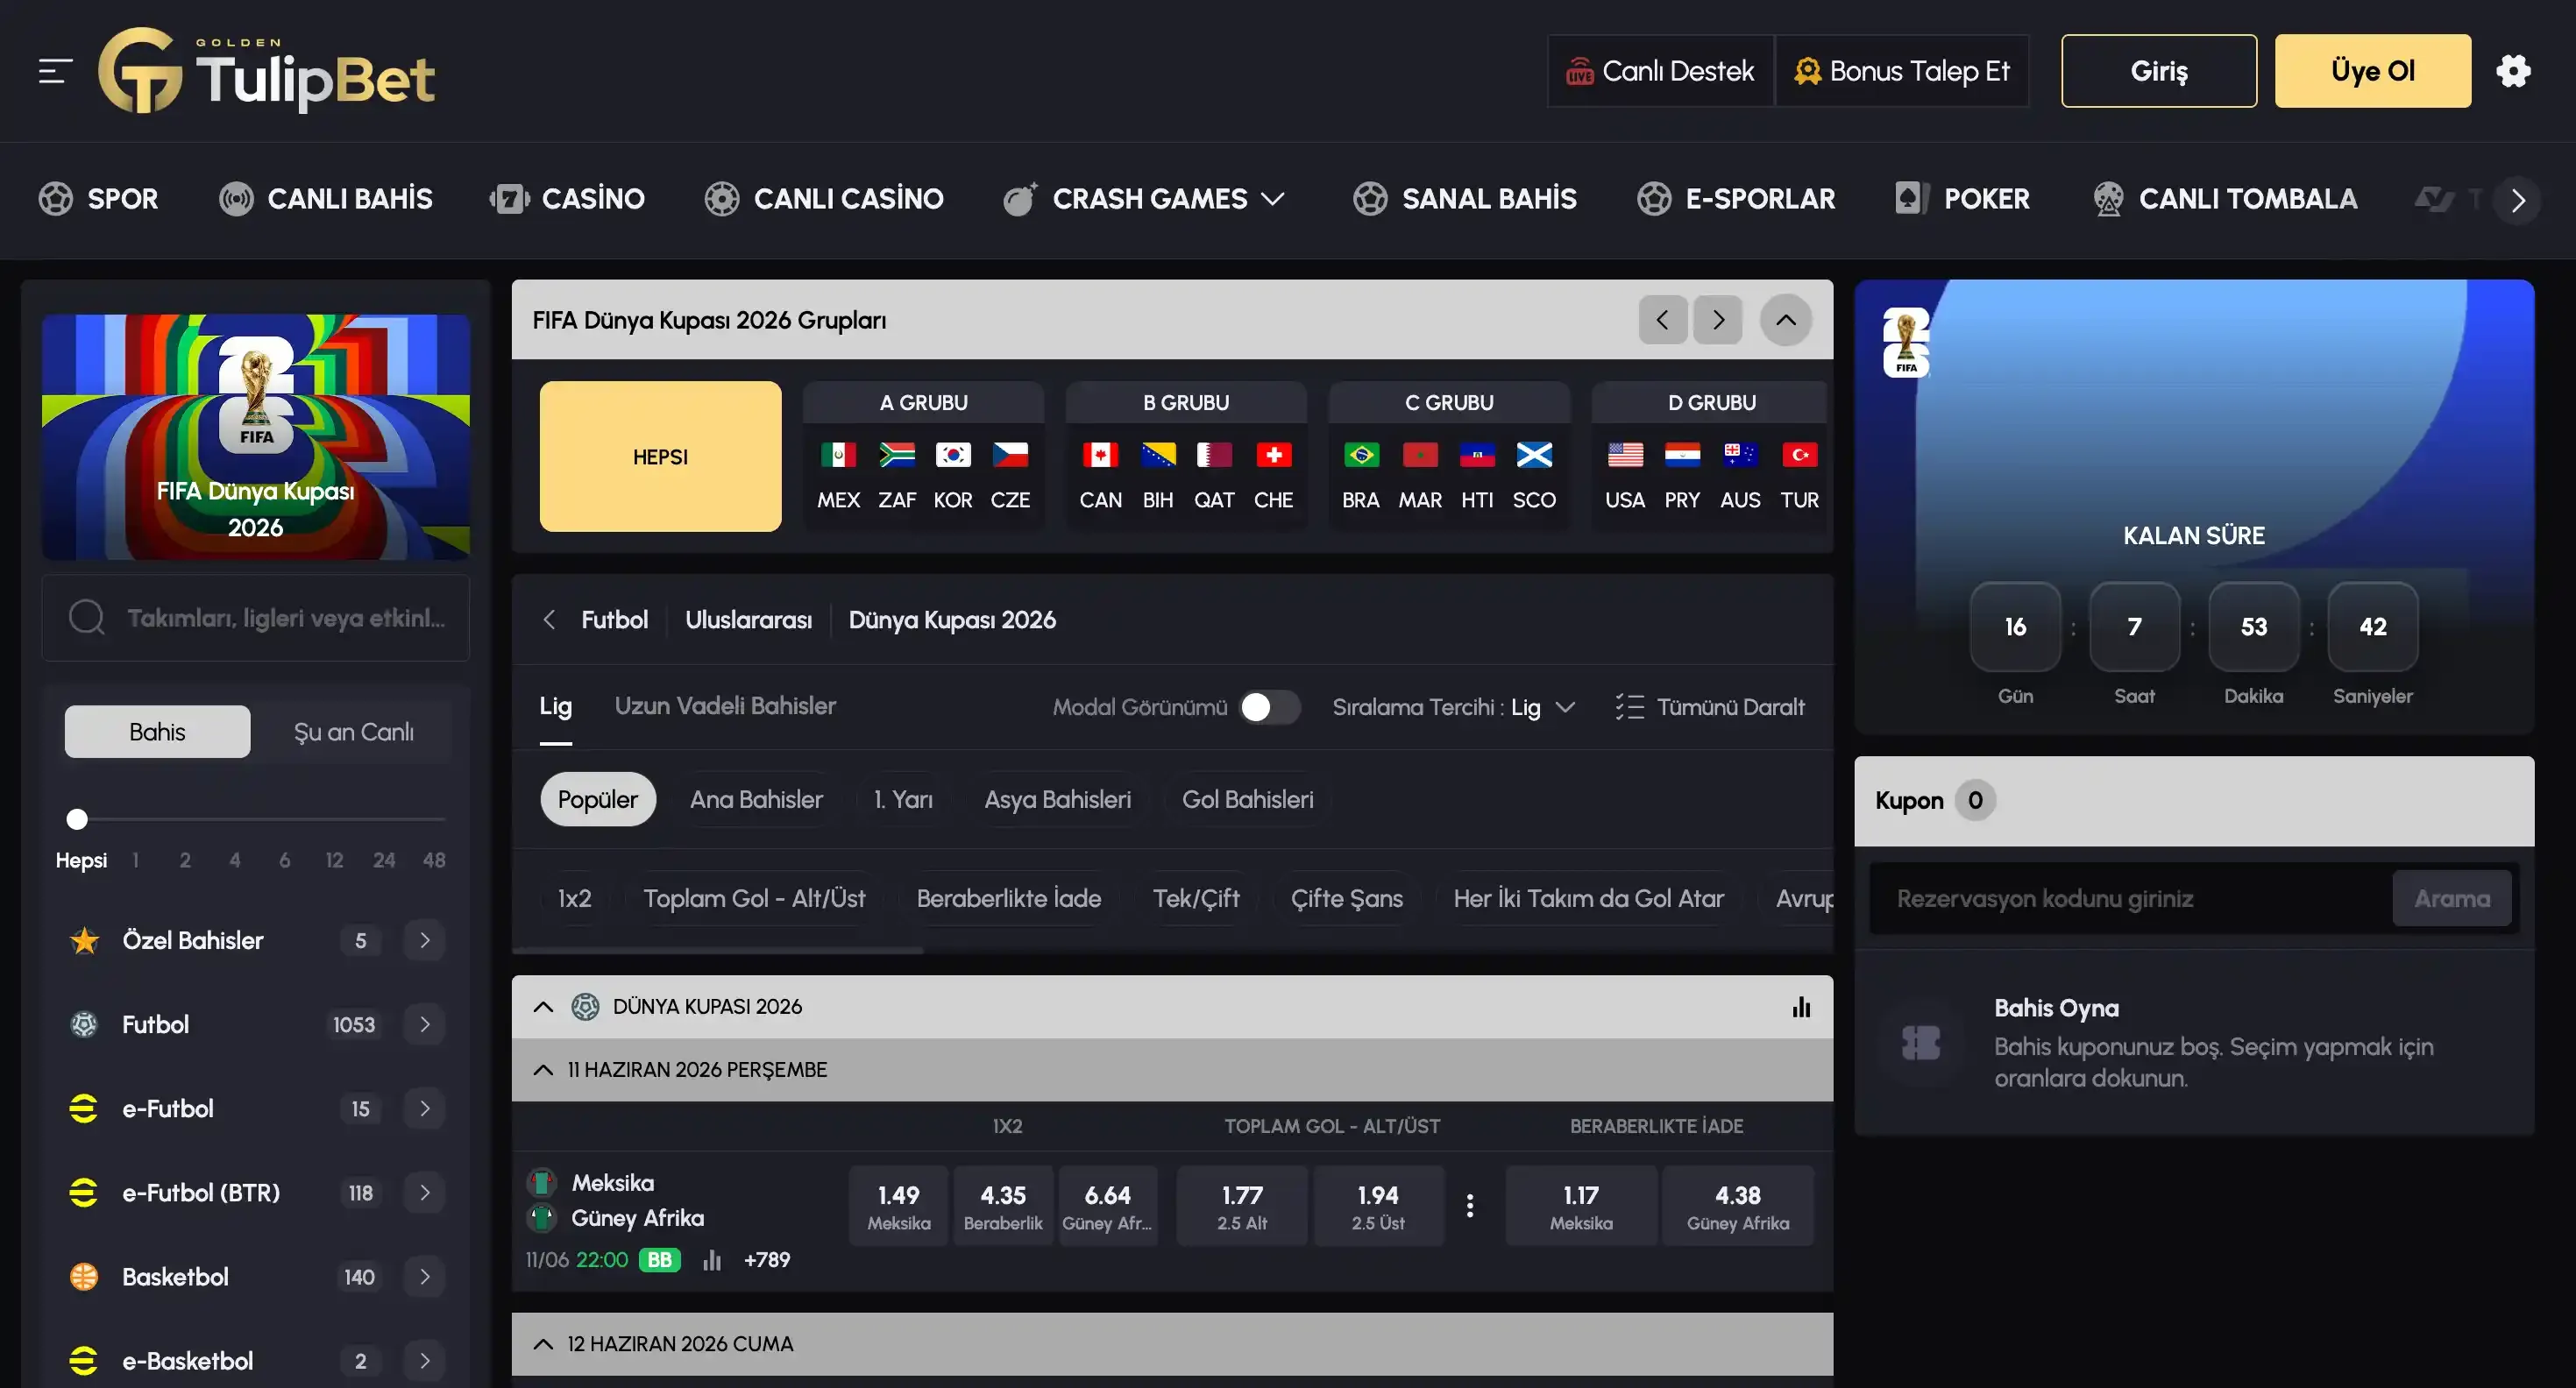Select Canada flag in B Grubu

[x=1100, y=455]
